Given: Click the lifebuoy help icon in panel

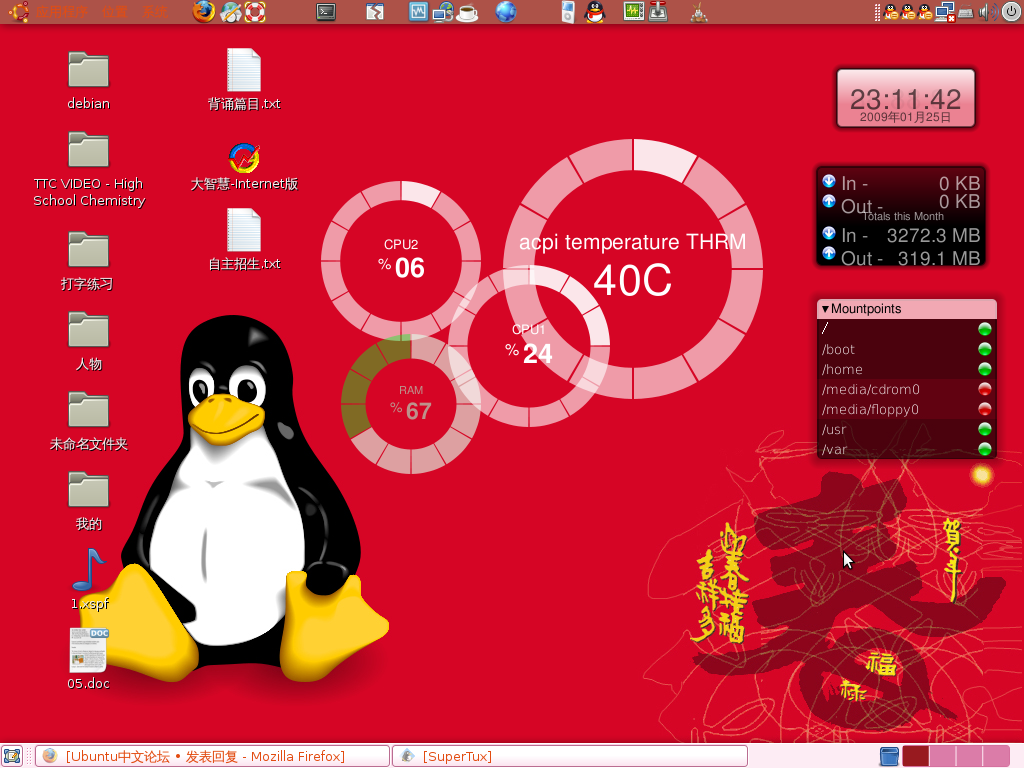Looking at the screenshot, I should pyautogui.click(x=255, y=12).
